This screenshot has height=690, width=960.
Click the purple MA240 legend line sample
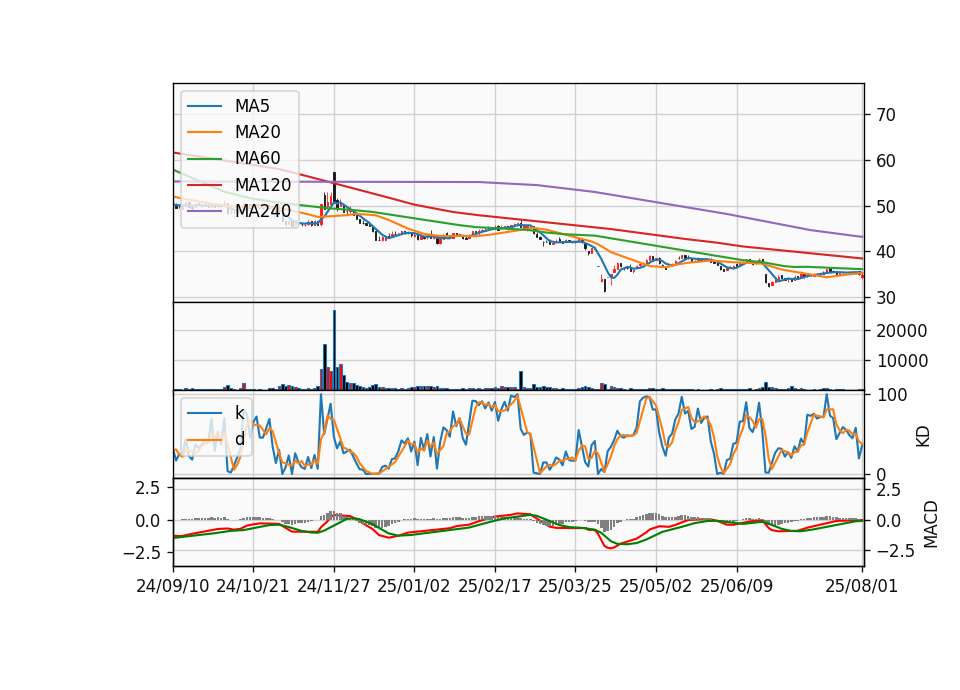click(x=204, y=211)
